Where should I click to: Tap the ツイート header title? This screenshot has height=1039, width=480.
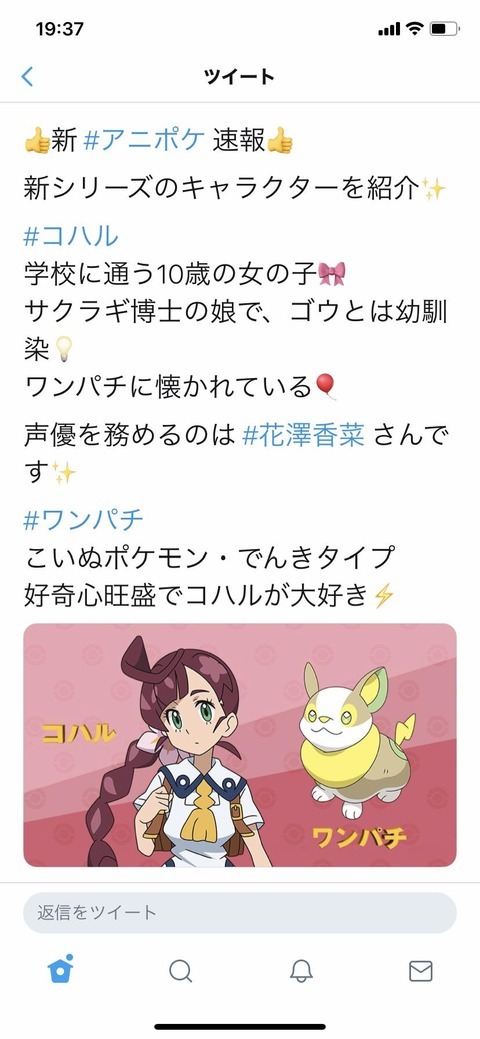click(239, 77)
